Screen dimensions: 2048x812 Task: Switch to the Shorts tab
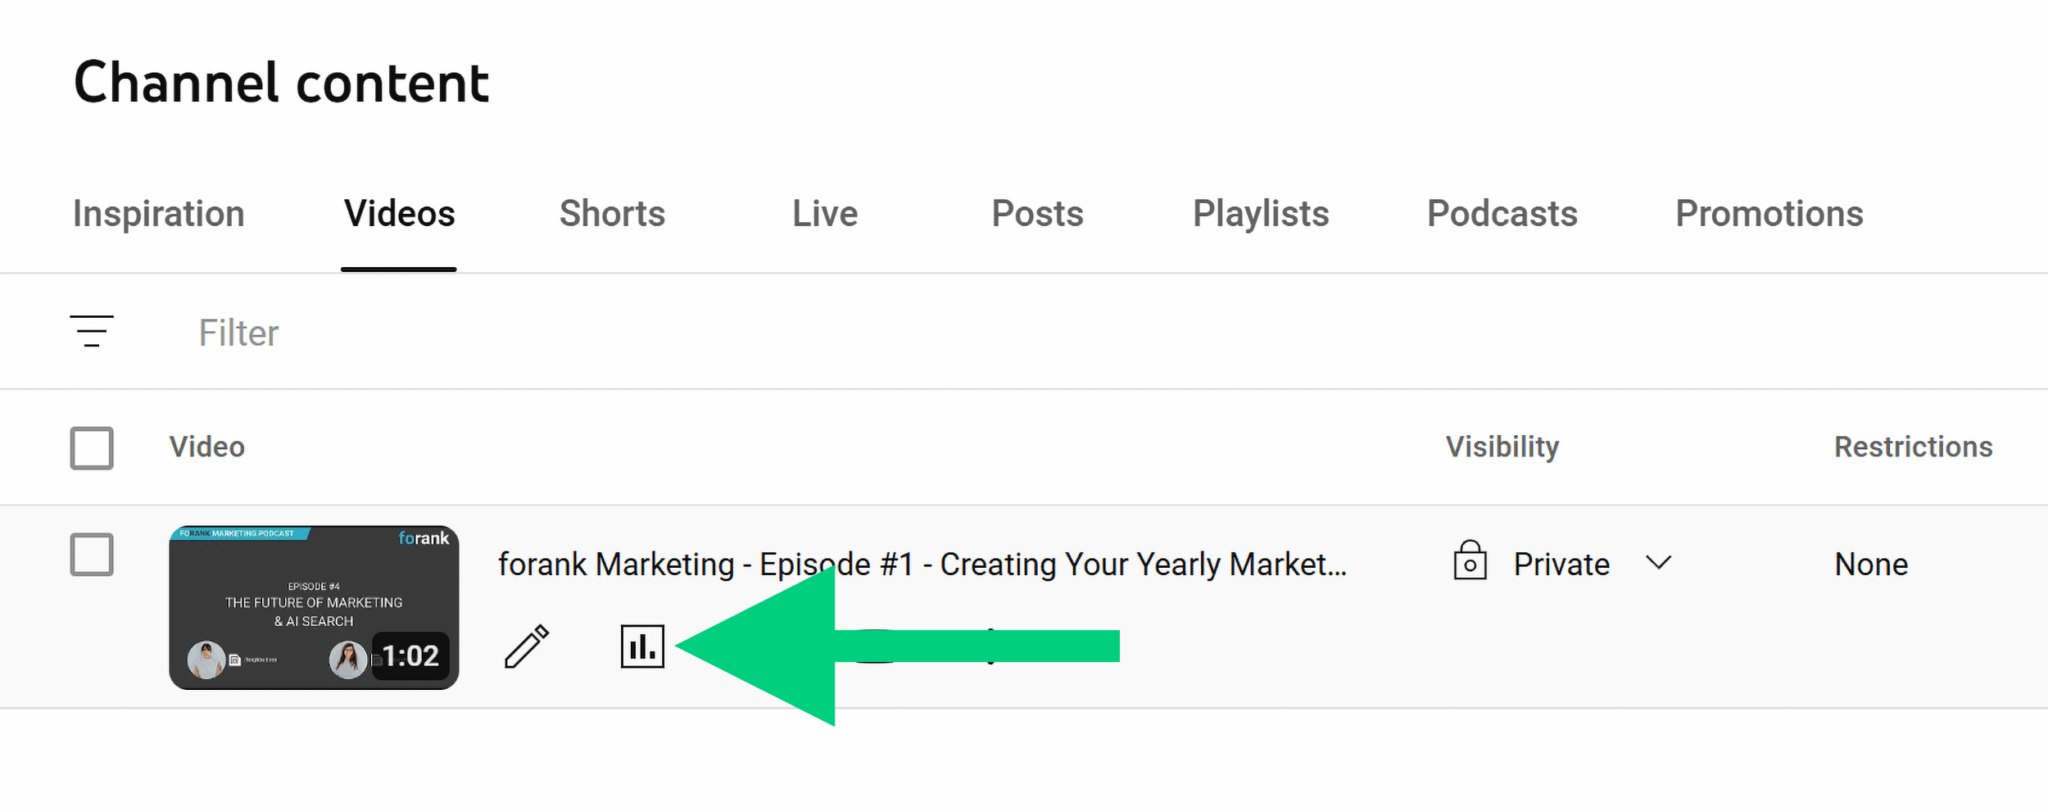pos(612,213)
